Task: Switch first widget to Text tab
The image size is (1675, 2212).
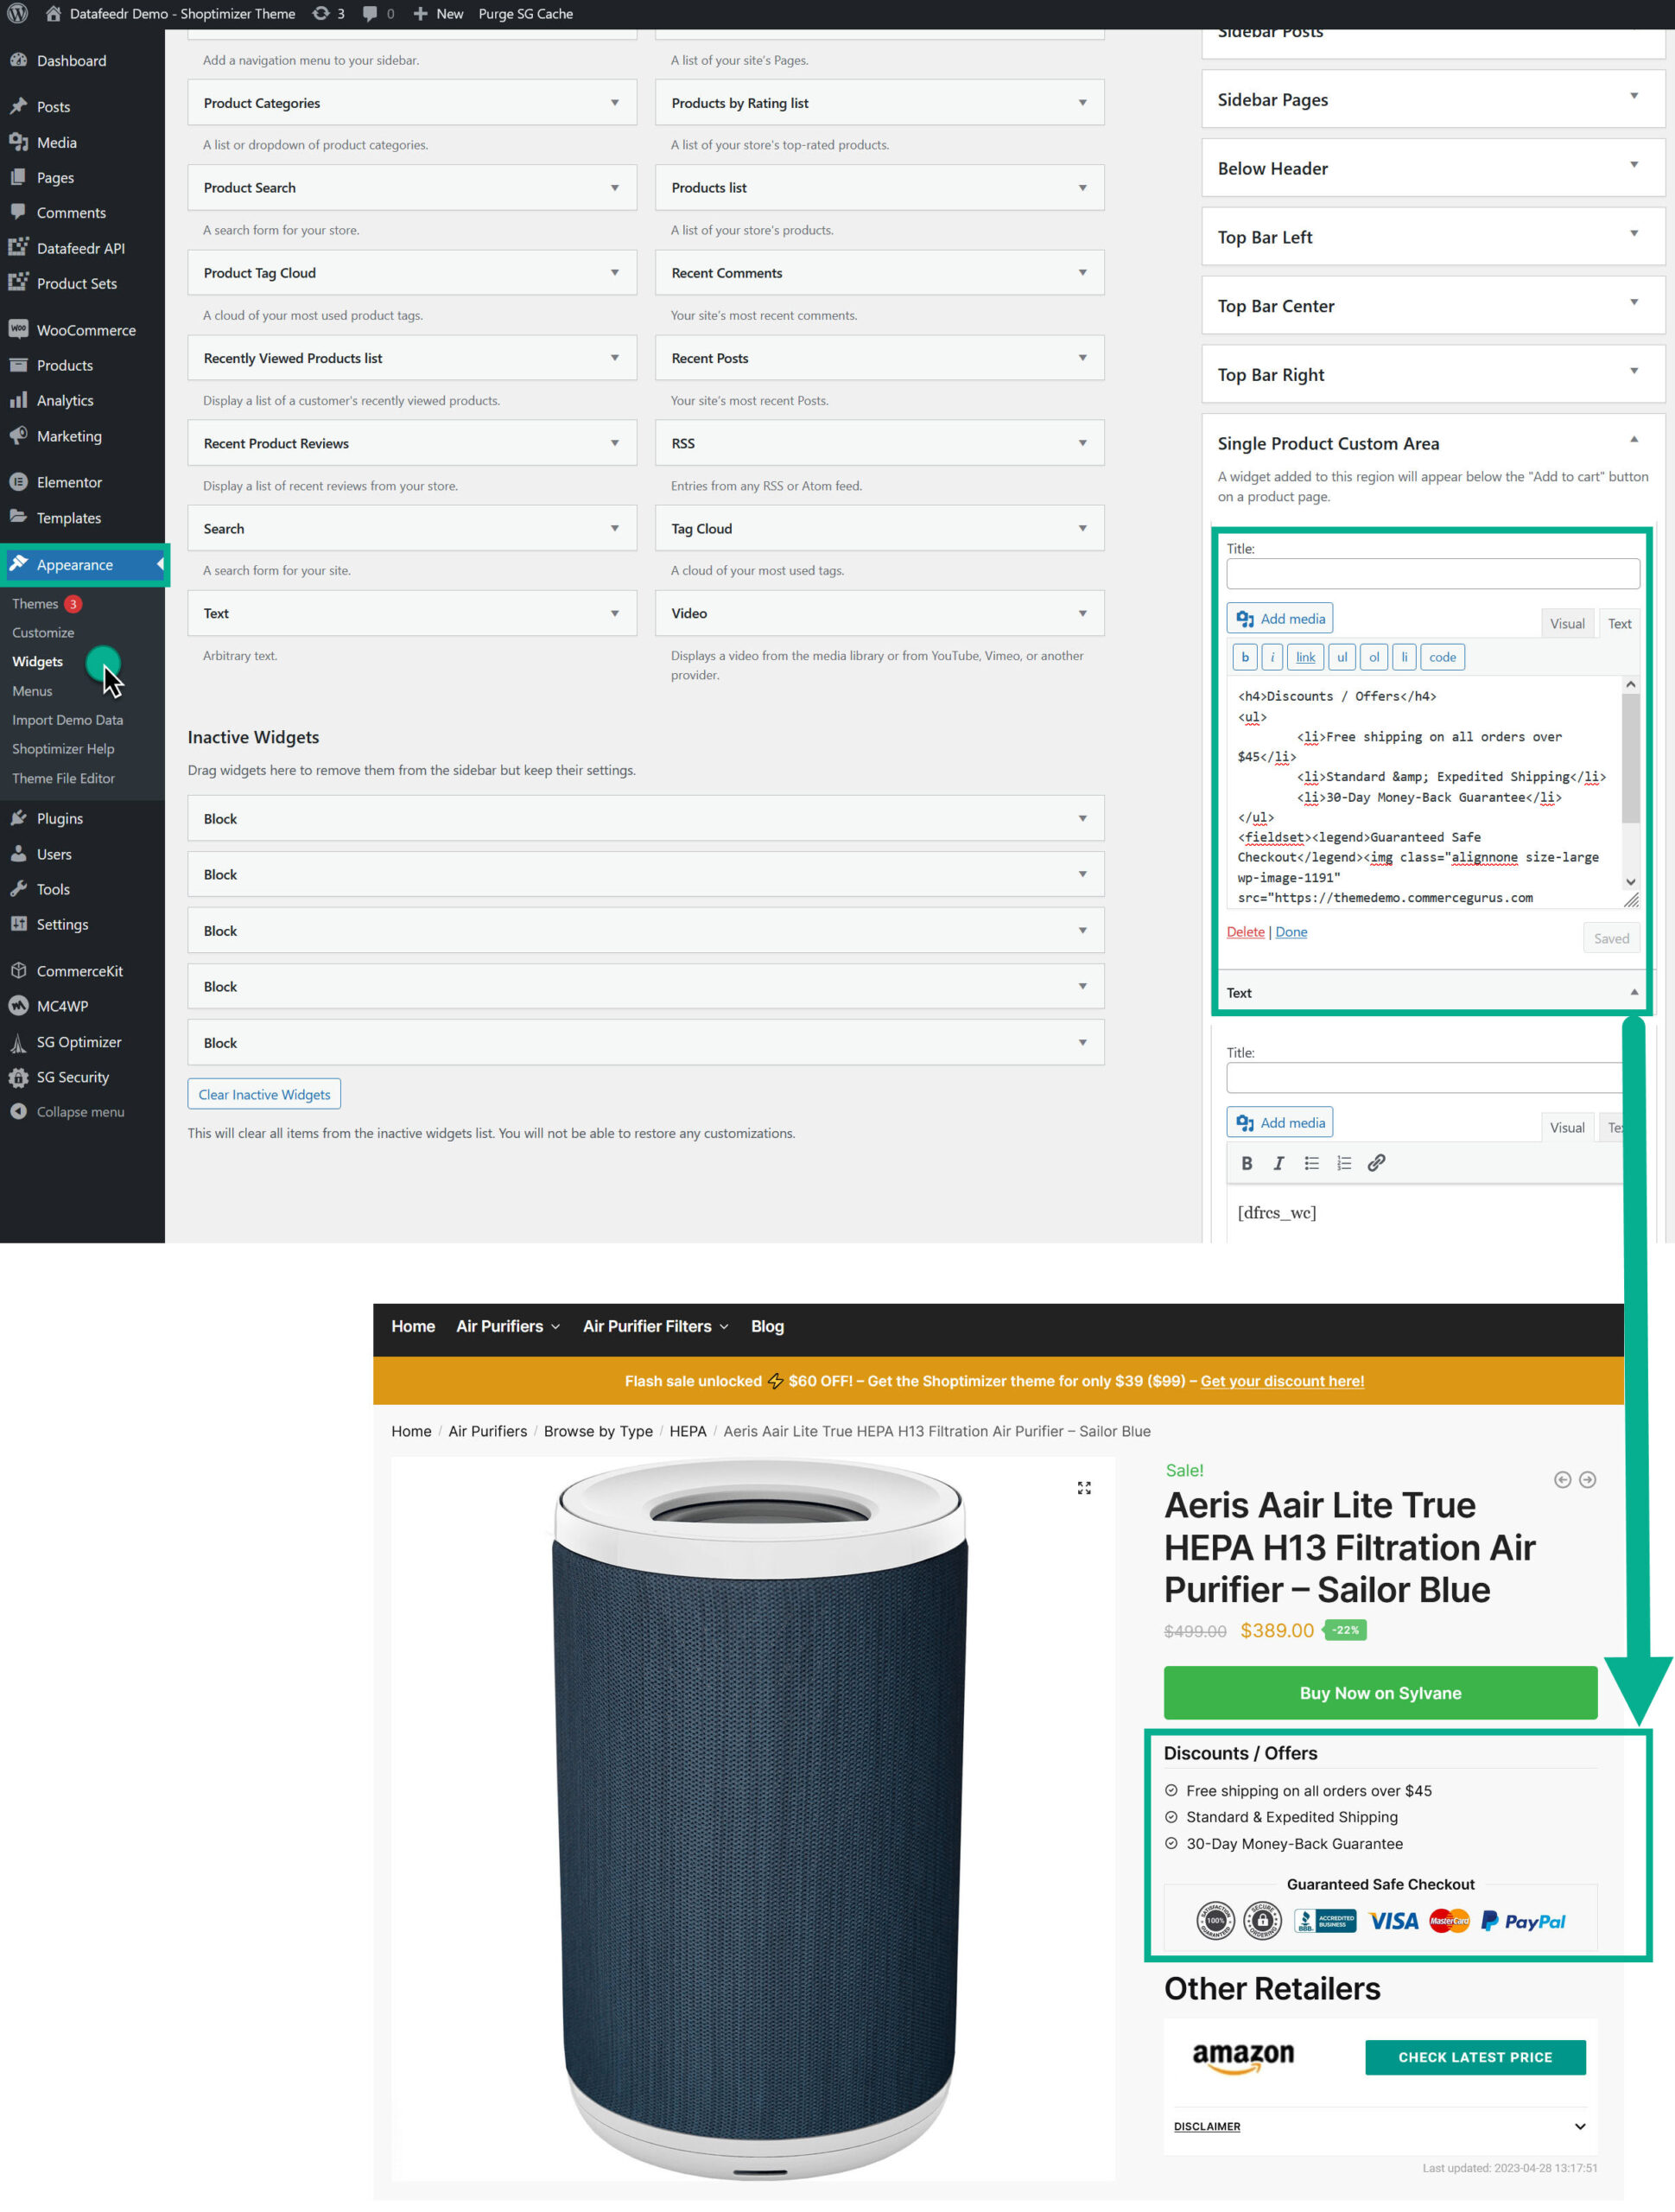Action: point(1619,623)
